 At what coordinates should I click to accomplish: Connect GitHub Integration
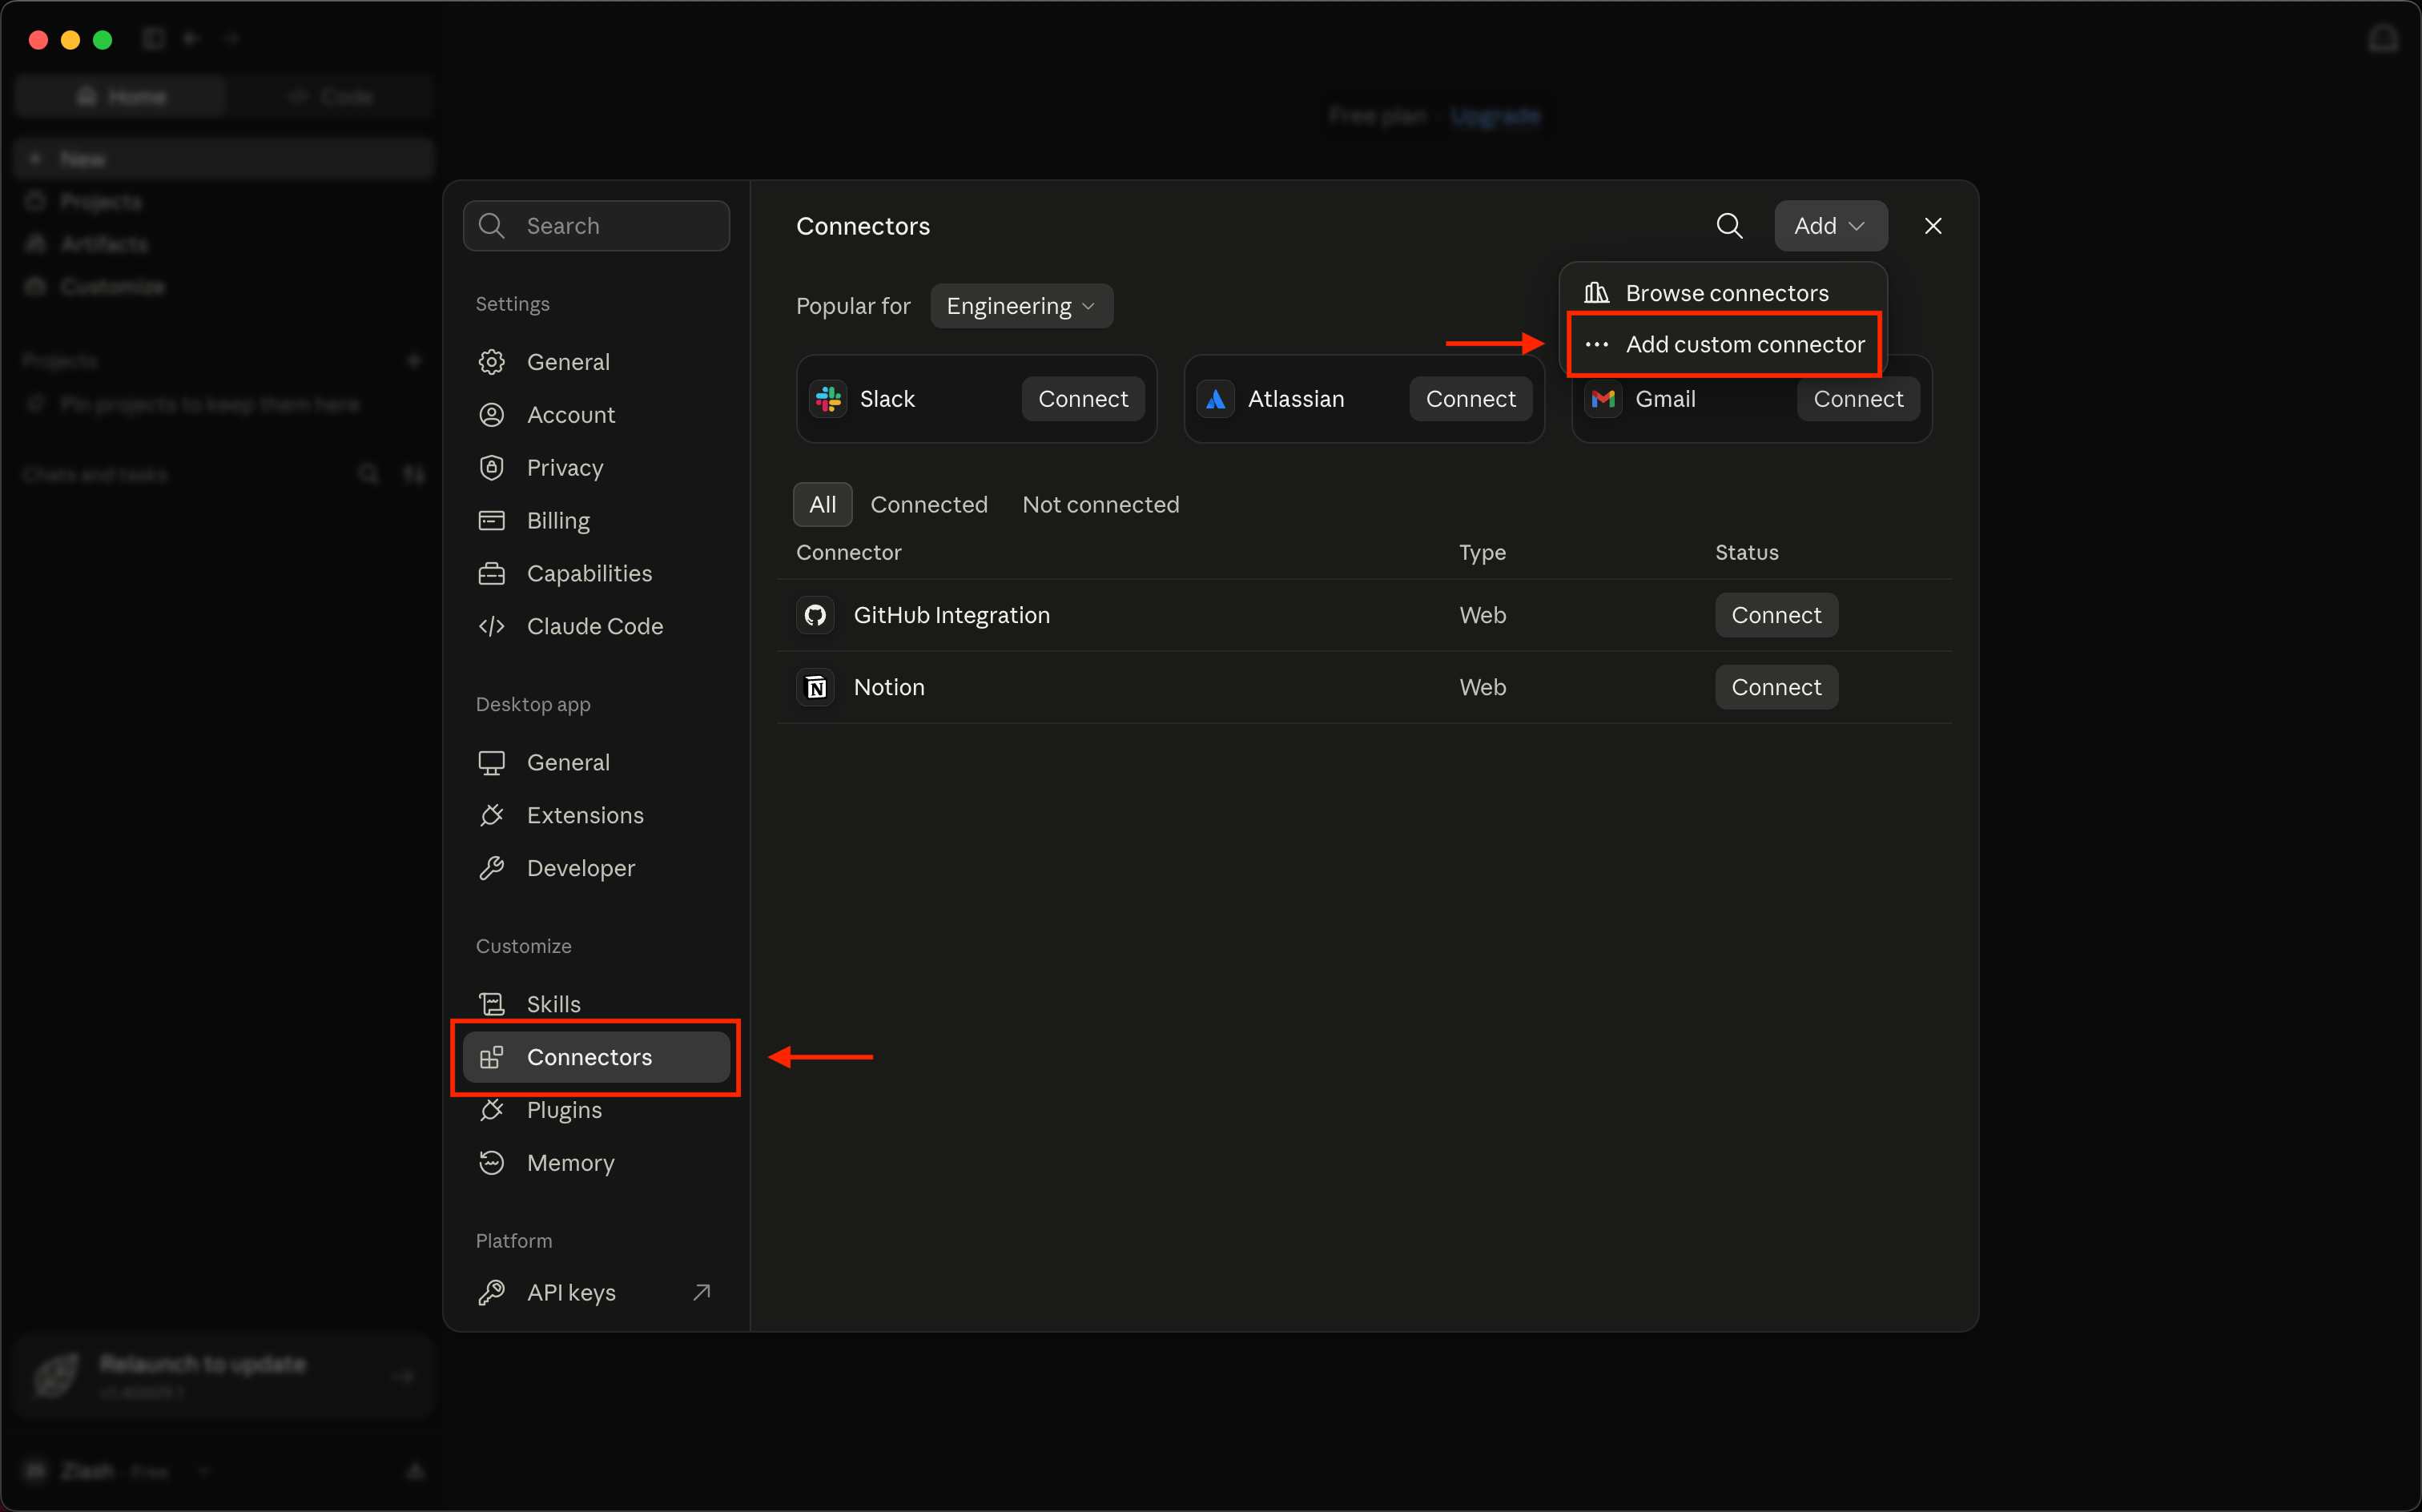(x=1776, y=615)
